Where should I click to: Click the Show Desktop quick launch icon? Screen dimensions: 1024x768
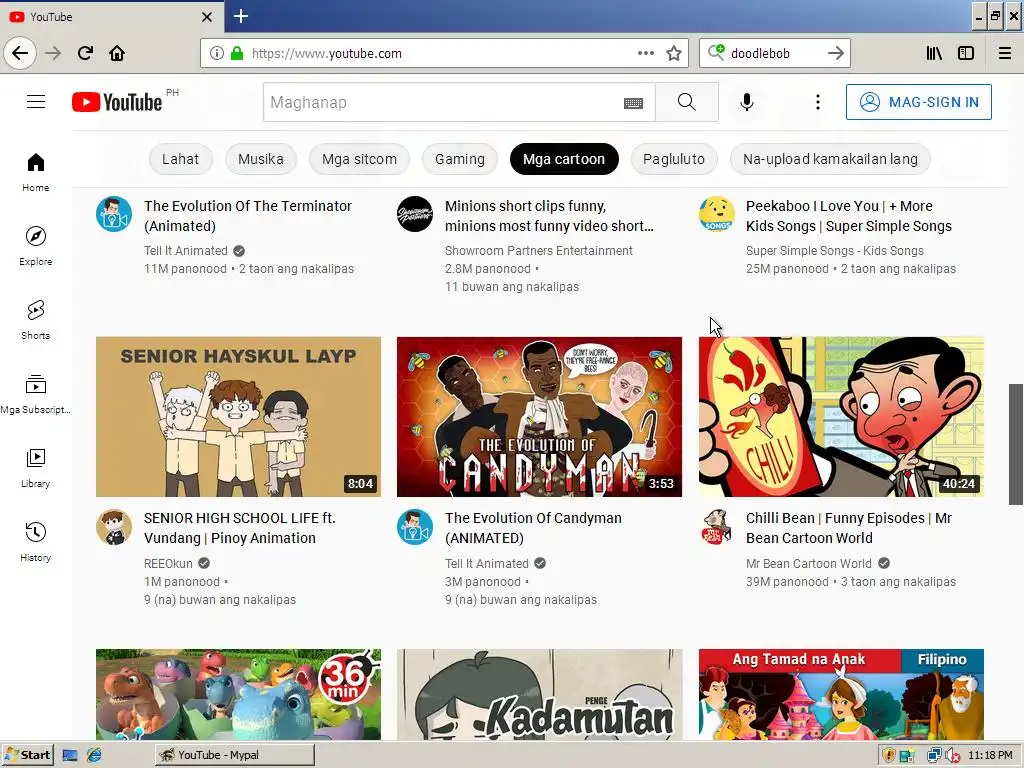[x=70, y=756]
